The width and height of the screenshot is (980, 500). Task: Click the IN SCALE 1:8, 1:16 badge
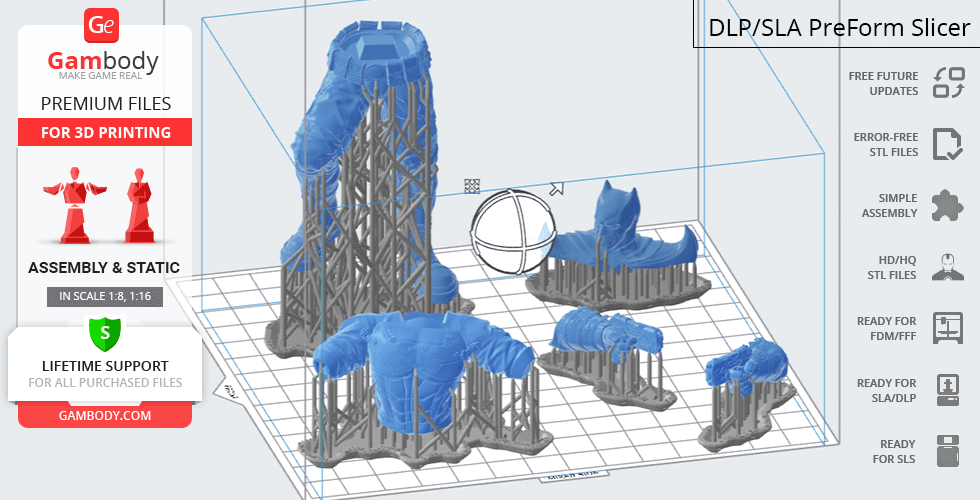104,296
